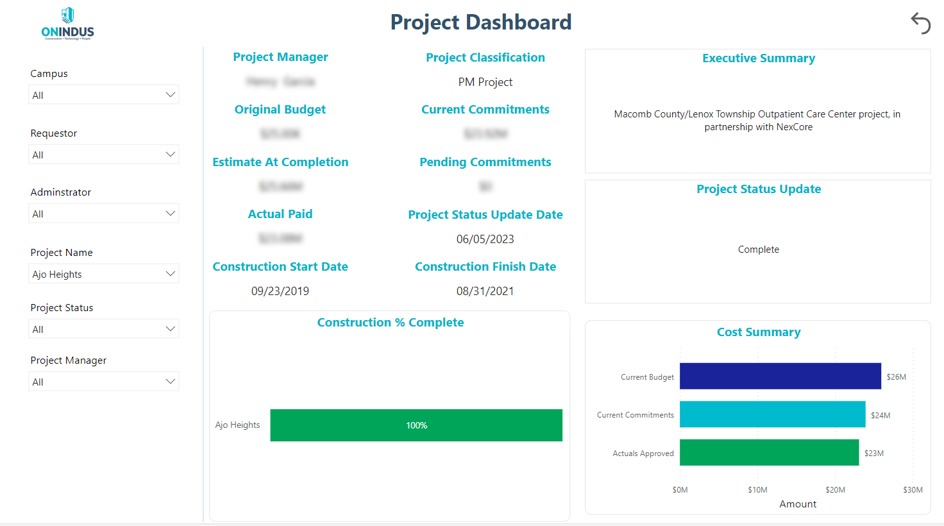Viewport: 944px width, 526px height.
Task: Click the PM Project classification value
Action: [485, 82]
